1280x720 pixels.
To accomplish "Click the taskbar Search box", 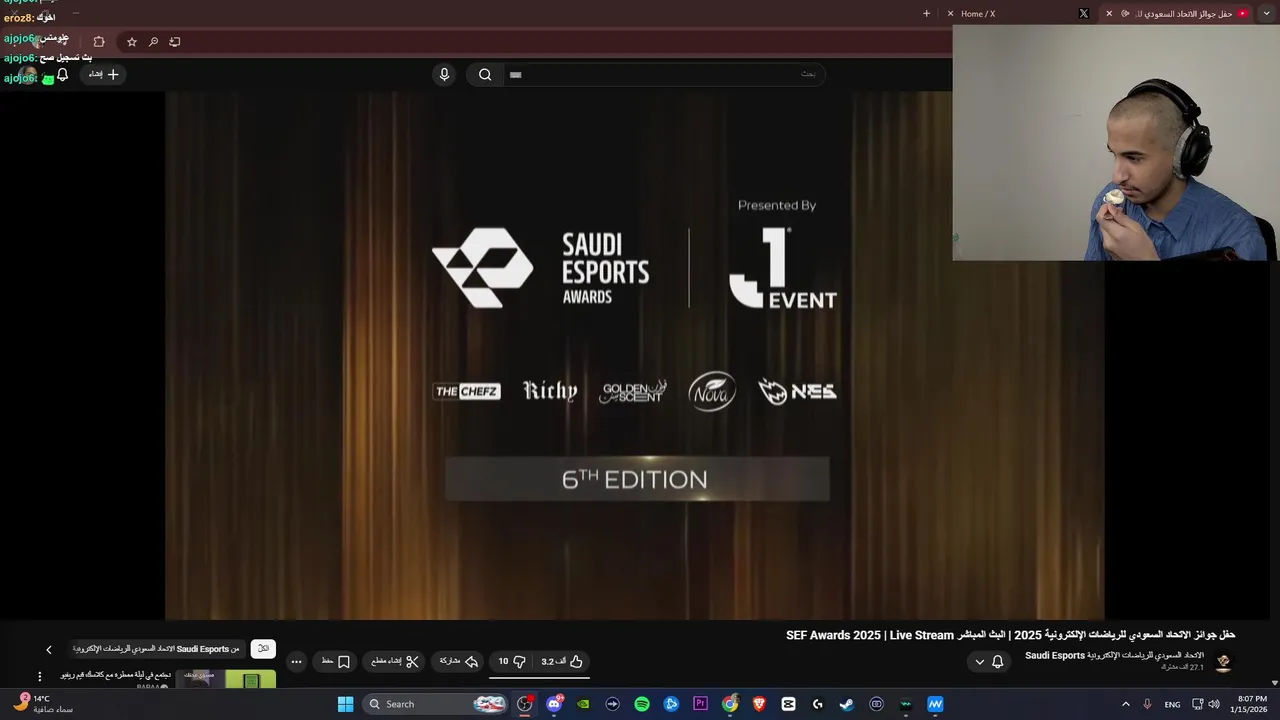I will pyautogui.click(x=437, y=704).
